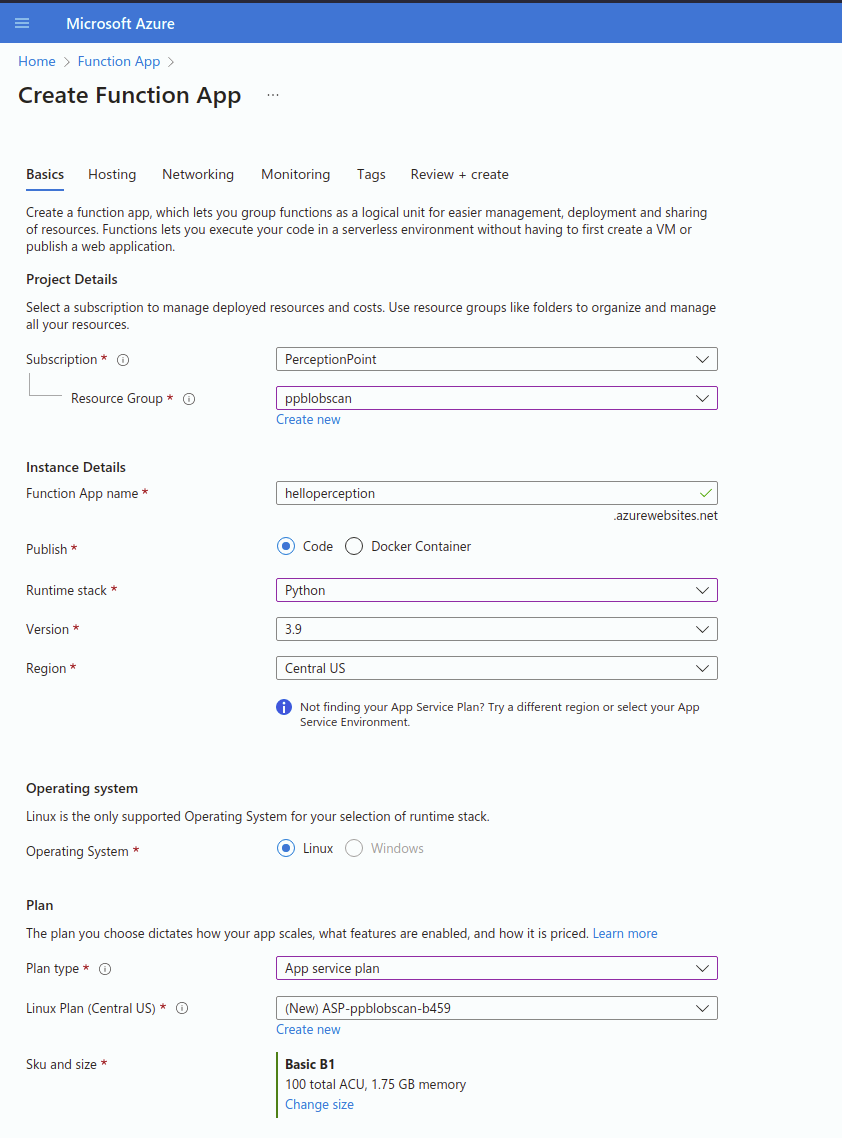The width and height of the screenshot is (842, 1138).
Task: Click the blue App Service Plan info icon
Action: pos(284,708)
